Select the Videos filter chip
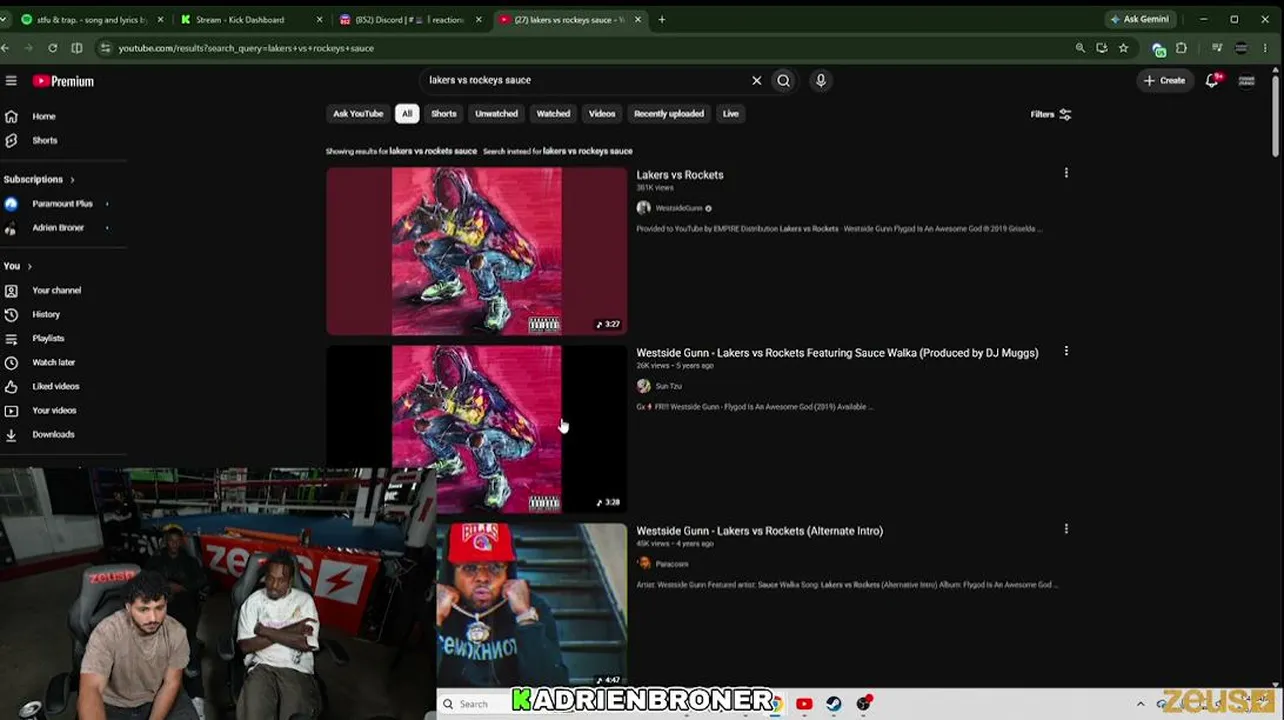The image size is (1284, 720). point(602,114)
